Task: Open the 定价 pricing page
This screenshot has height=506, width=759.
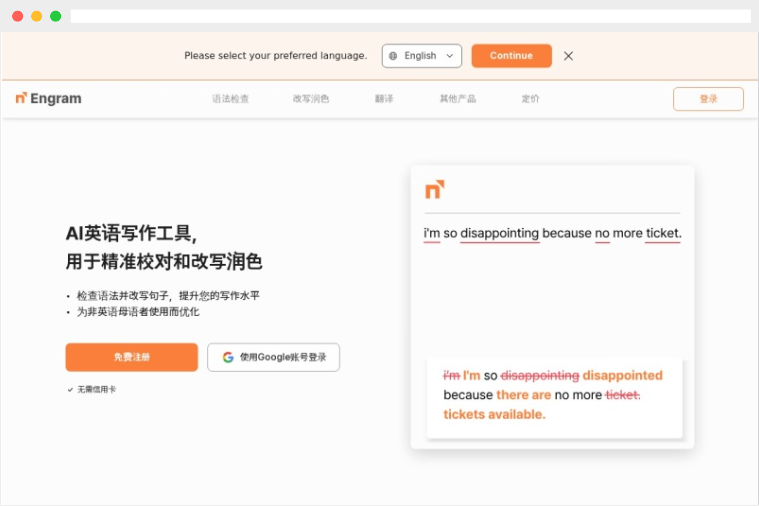Action: tap(530, 99)
